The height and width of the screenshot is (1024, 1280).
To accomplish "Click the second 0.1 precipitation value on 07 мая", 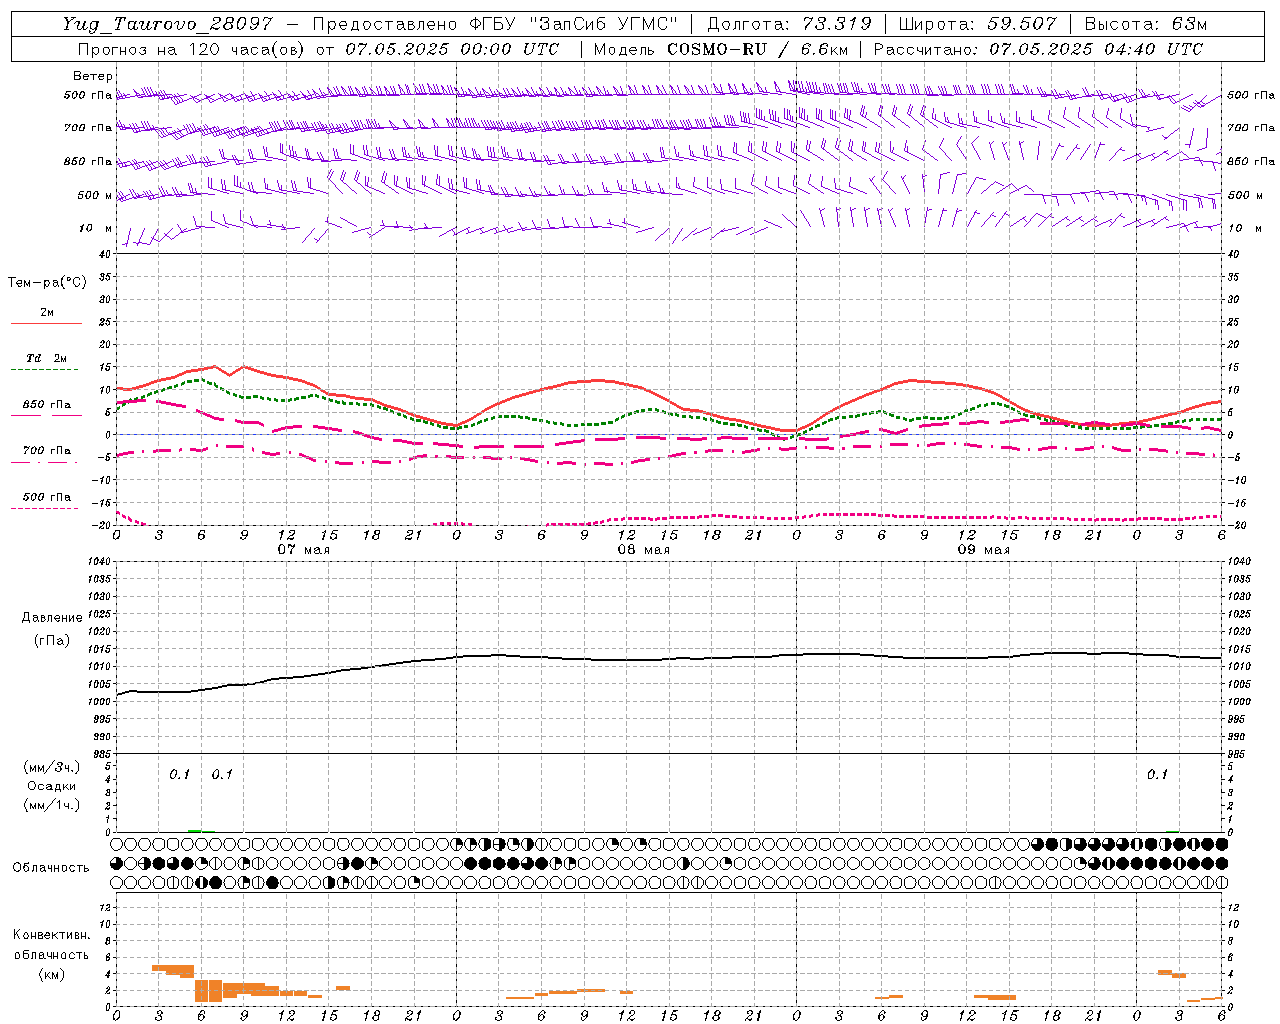I will point(222,774).
